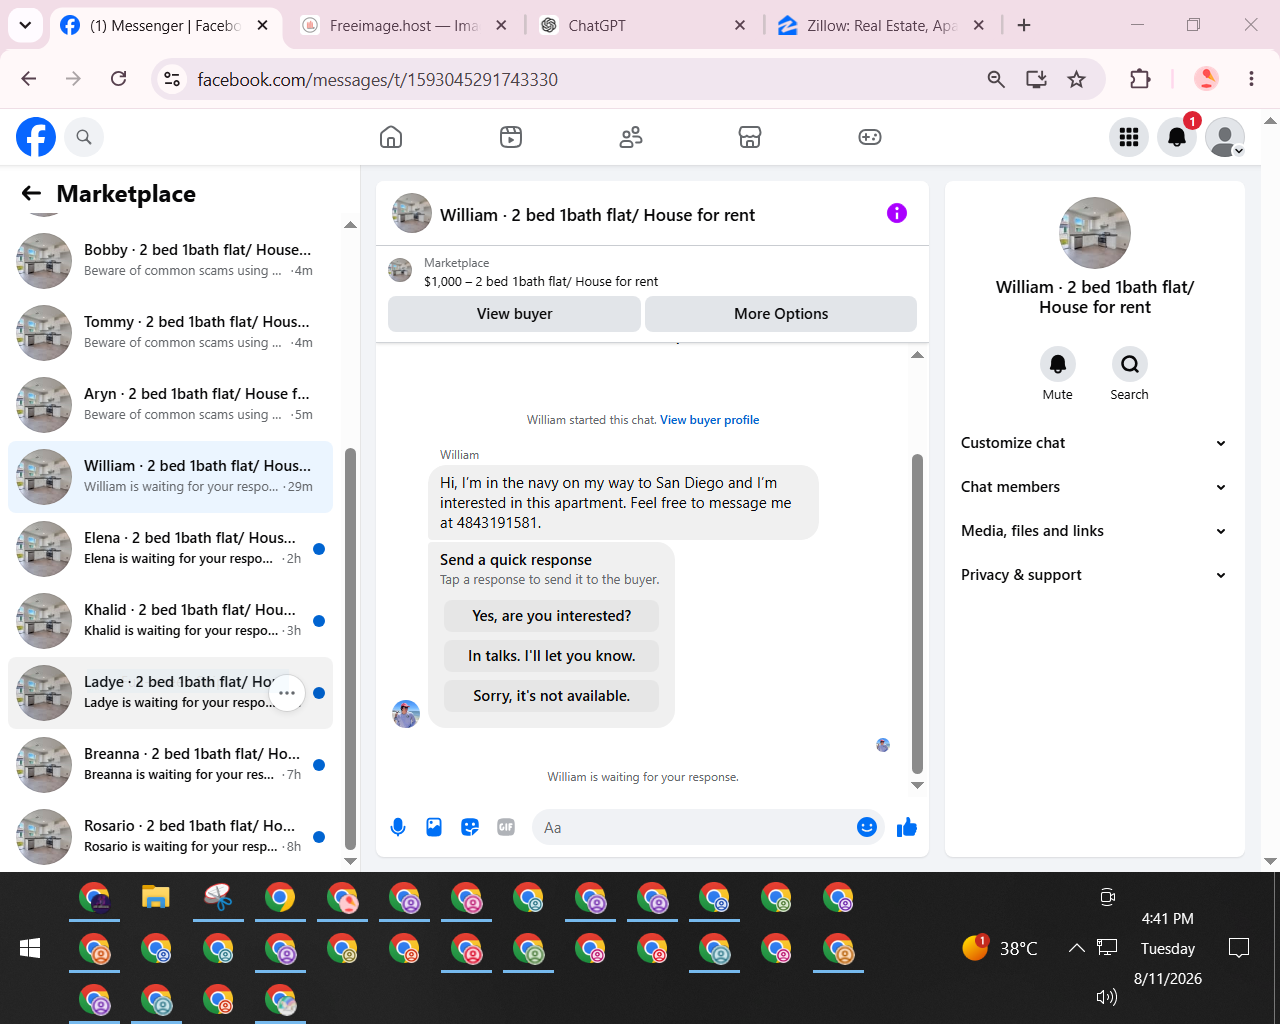Screen dimensions: 1280x1024
Task: Open Aryn conversation in list
Action: tap(170, 404)
